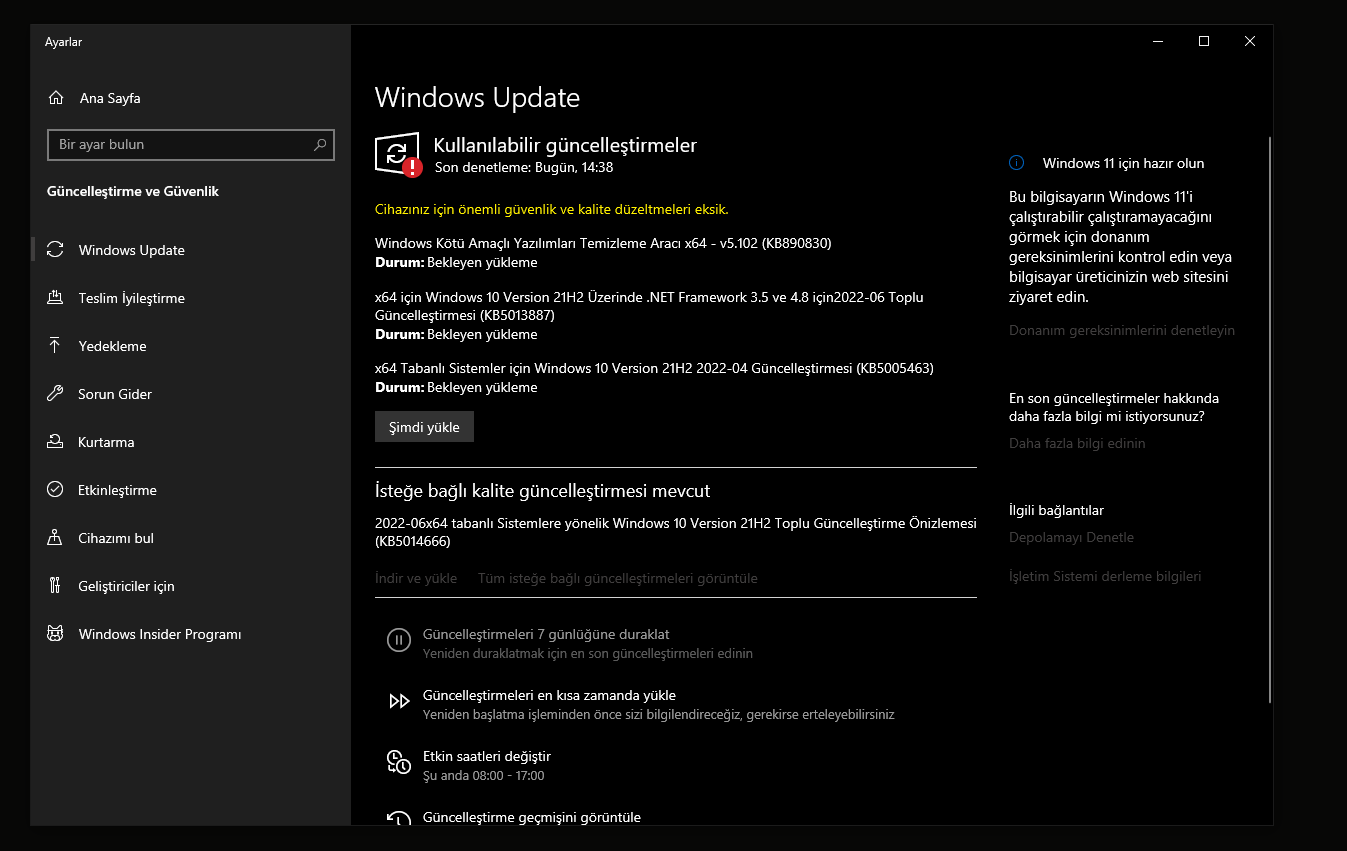
Task: Select the Windows Update sync icon in the sidebar
Action: (56, 250)
